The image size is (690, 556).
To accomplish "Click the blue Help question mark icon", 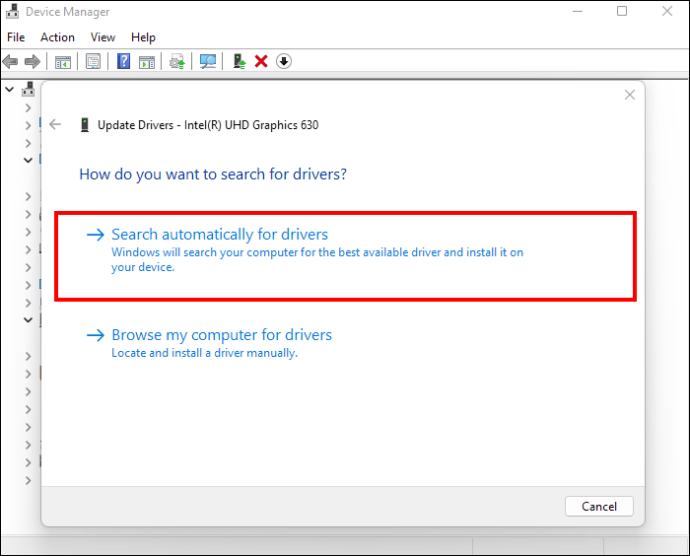I will tap(124, 61).
